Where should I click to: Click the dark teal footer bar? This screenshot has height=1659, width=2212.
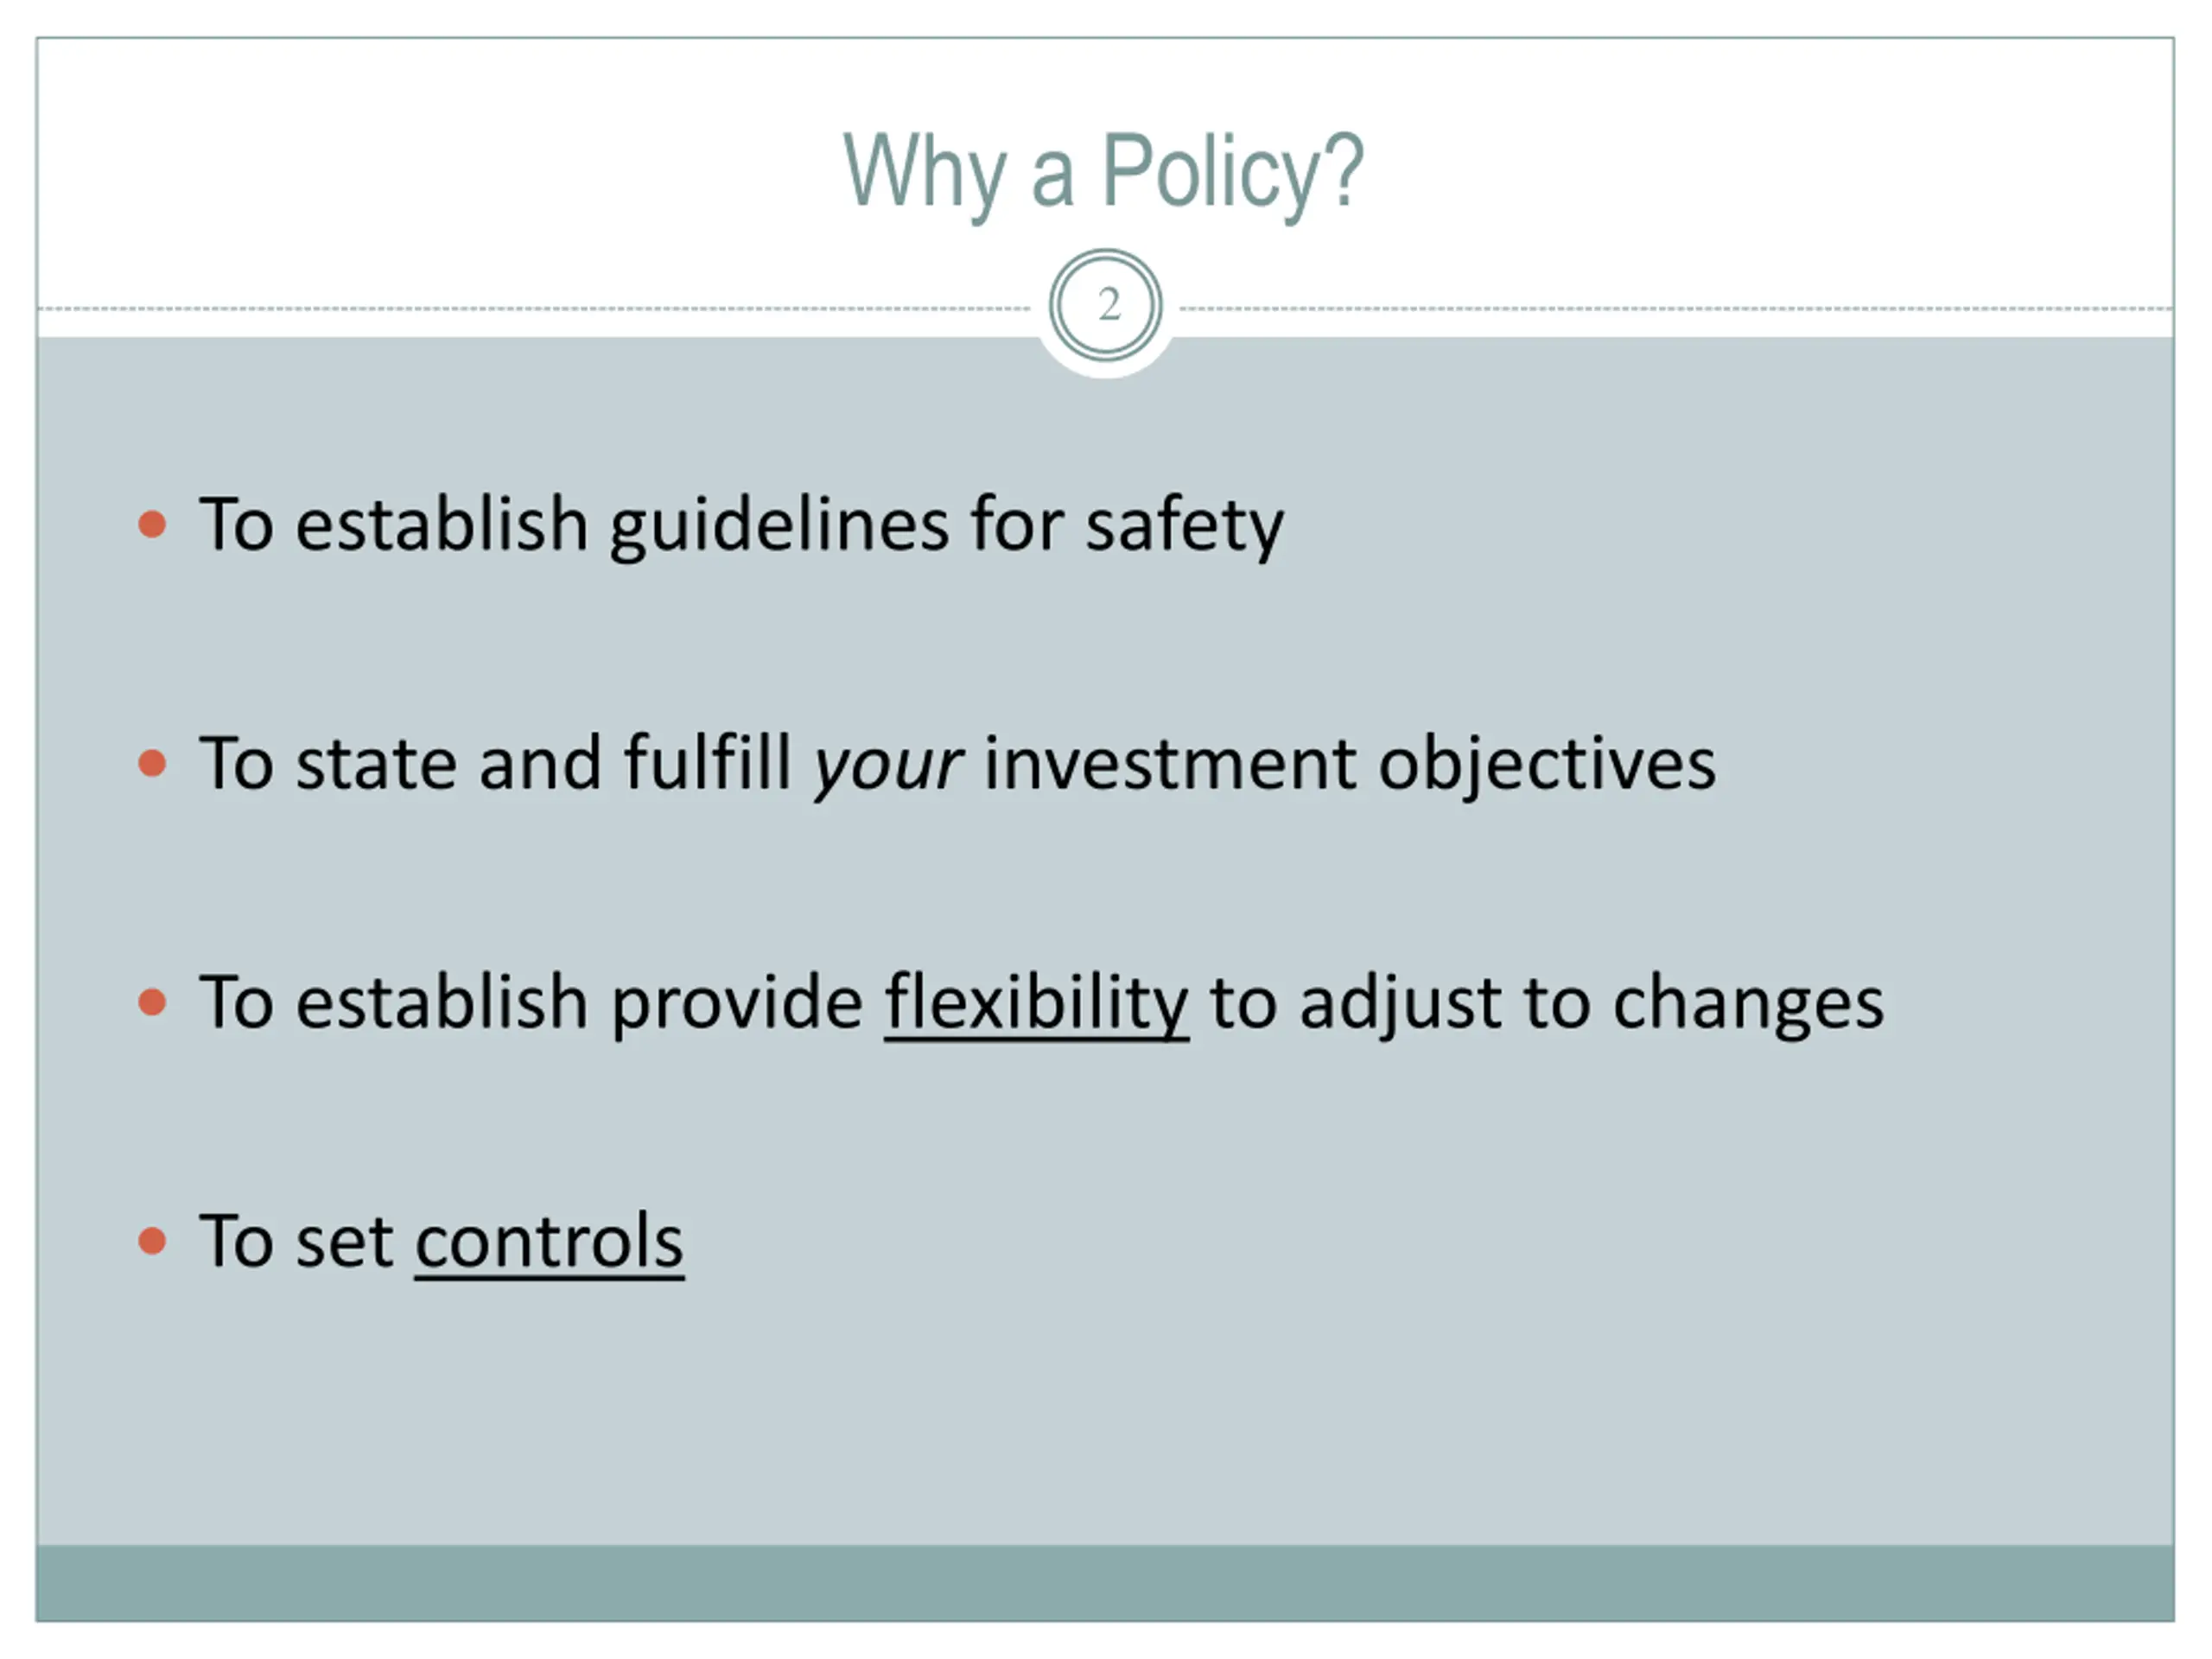(x=1105, y=1582)
